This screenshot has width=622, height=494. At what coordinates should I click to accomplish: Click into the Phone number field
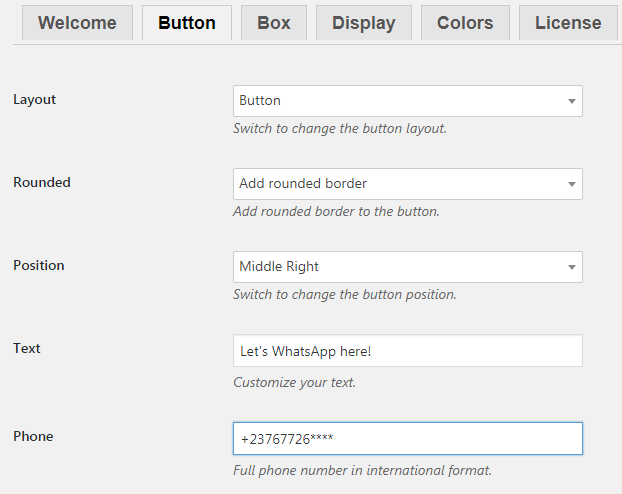[x=408, y=438]
